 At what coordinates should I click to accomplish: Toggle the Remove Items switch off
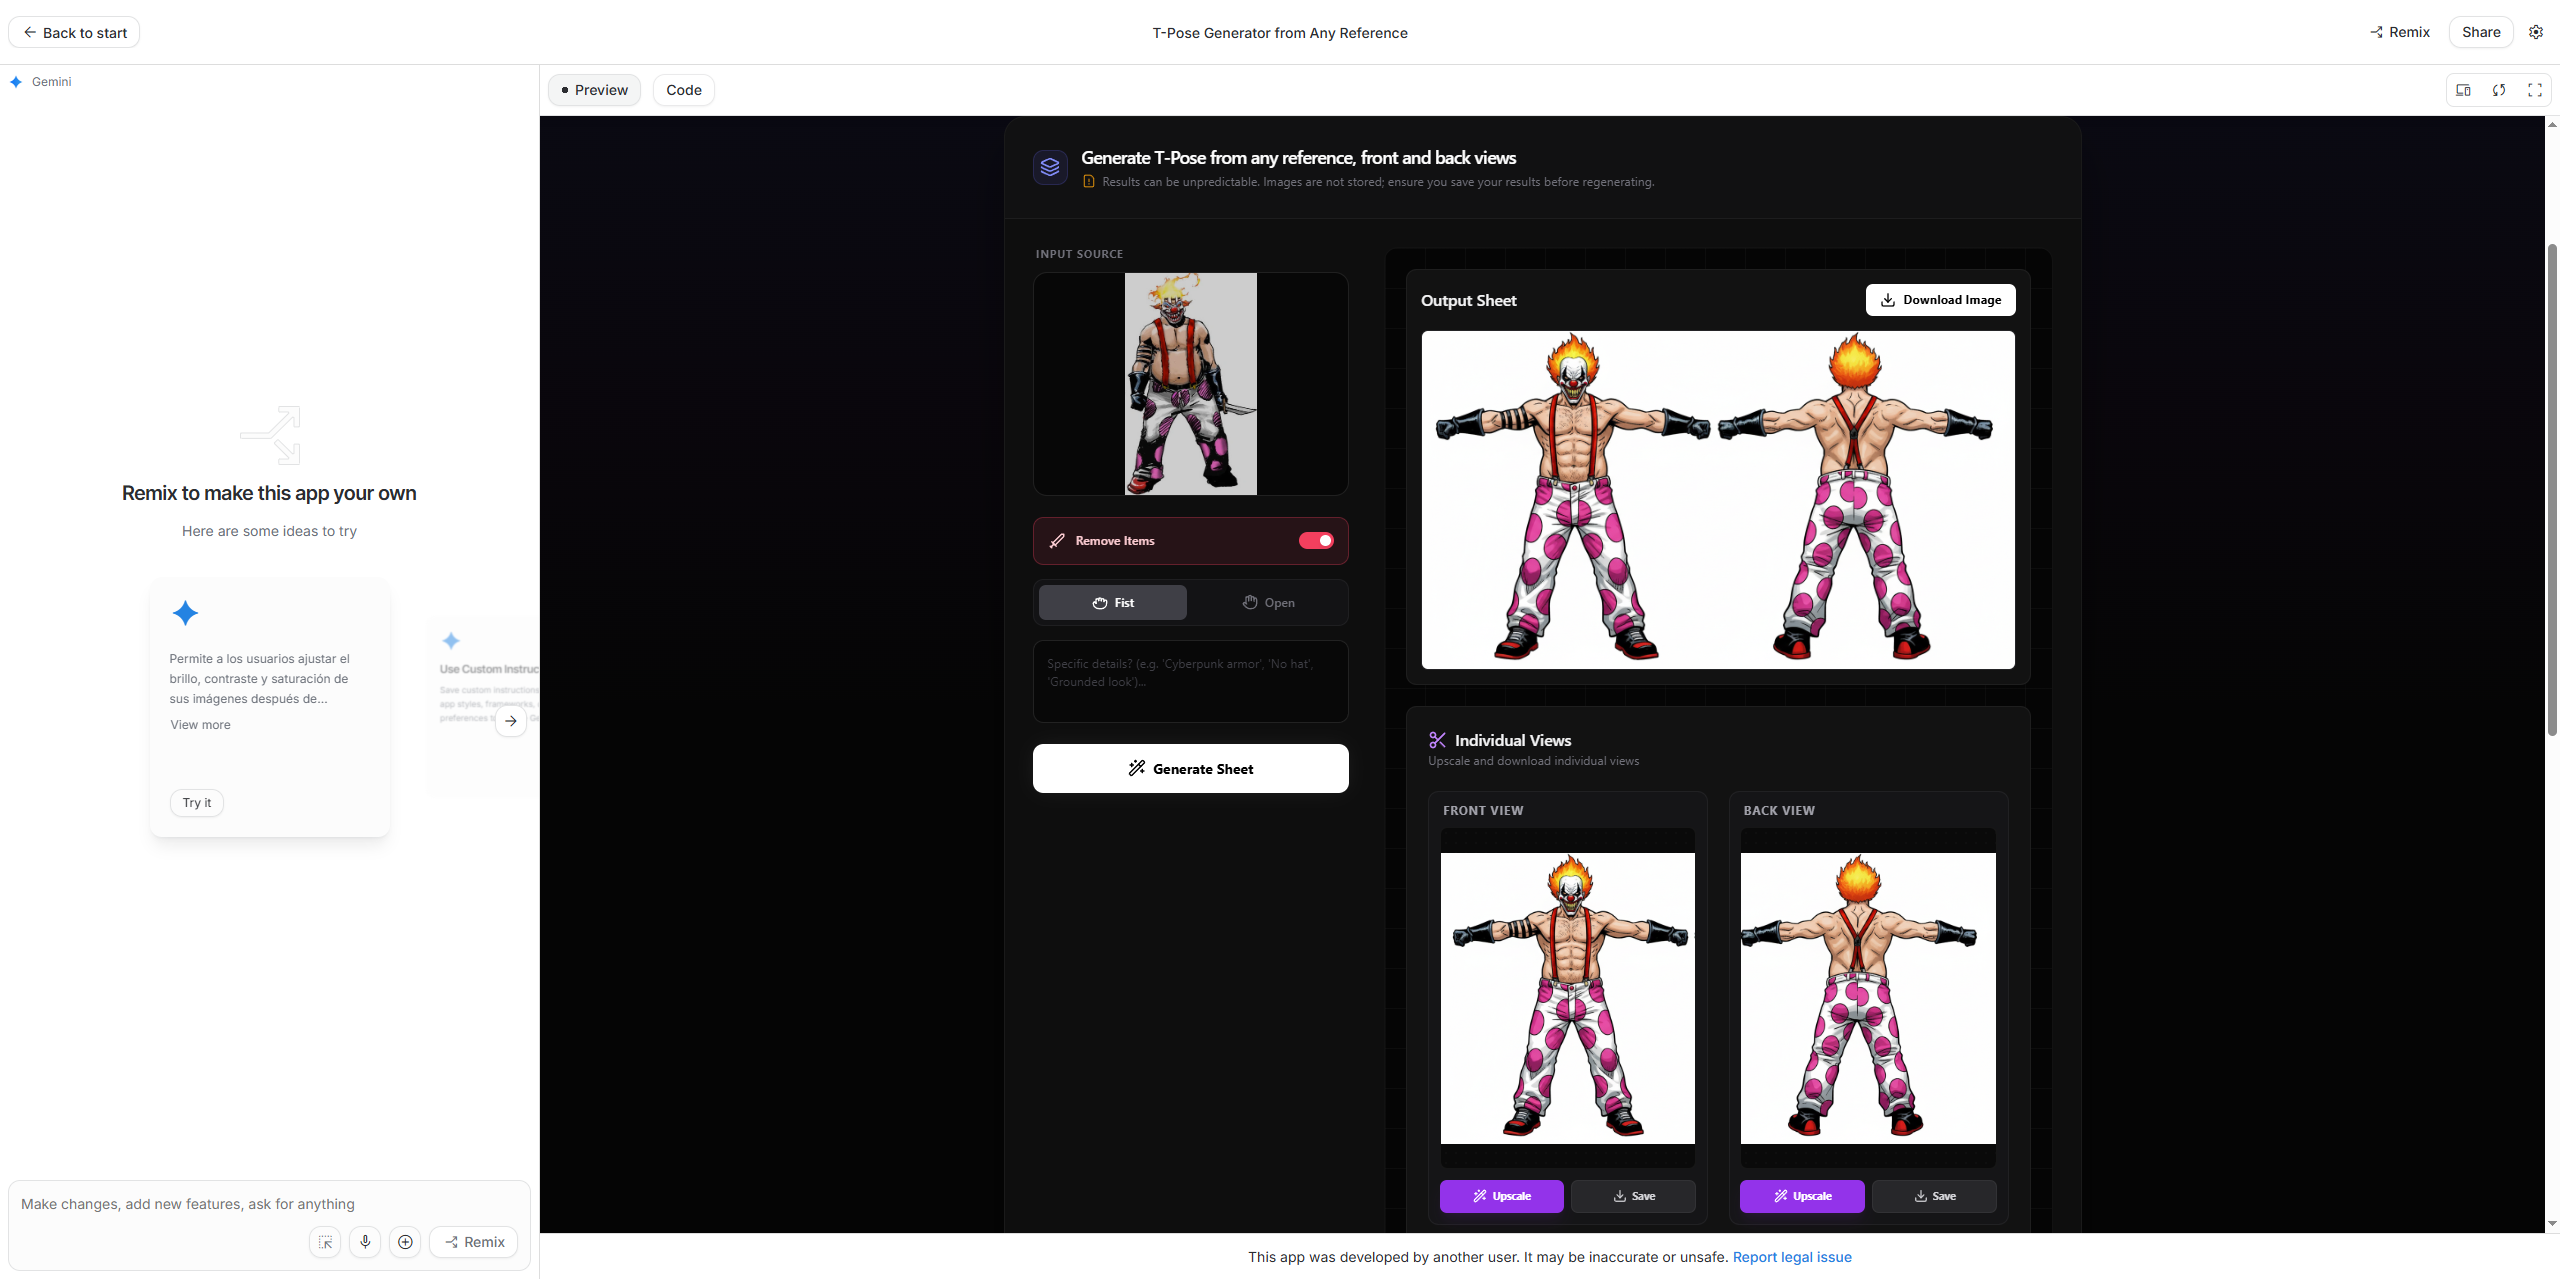point(1316,541)
